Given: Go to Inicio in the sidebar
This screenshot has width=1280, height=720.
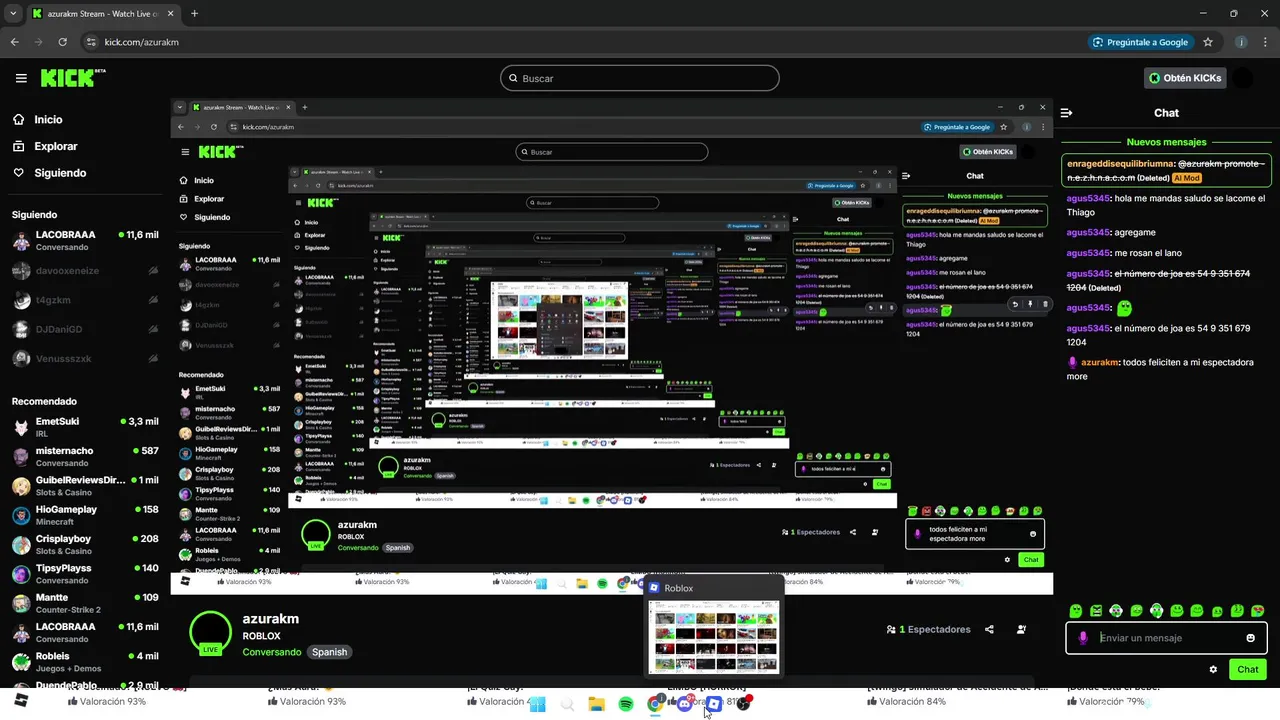Looking at the screenshot, I should [48, 119].
